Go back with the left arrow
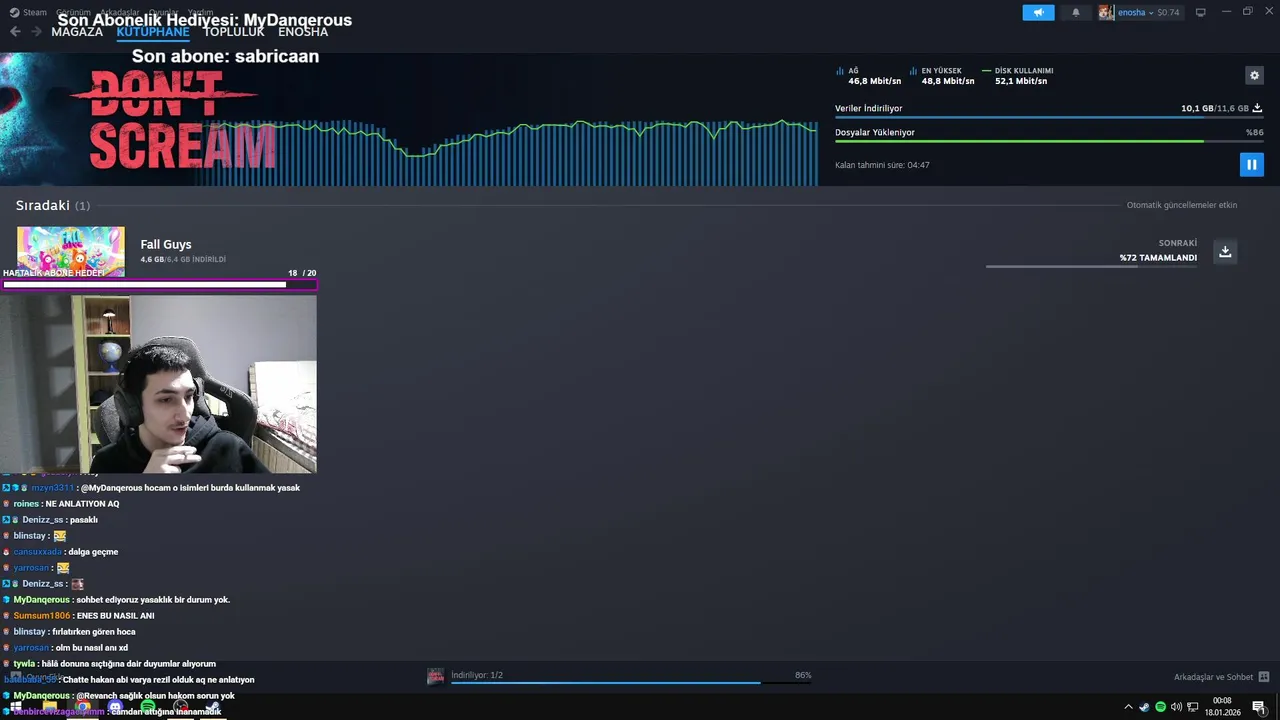The width and height of the screenshot is (1280, 720). [15, 32]
